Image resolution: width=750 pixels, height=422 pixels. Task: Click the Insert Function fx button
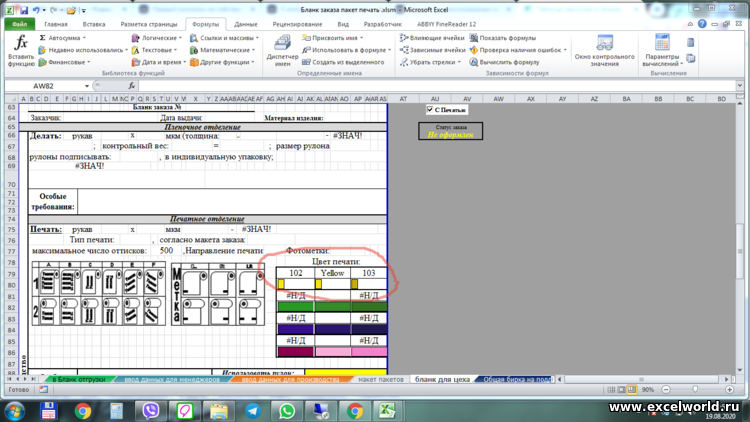click(21, 50)
